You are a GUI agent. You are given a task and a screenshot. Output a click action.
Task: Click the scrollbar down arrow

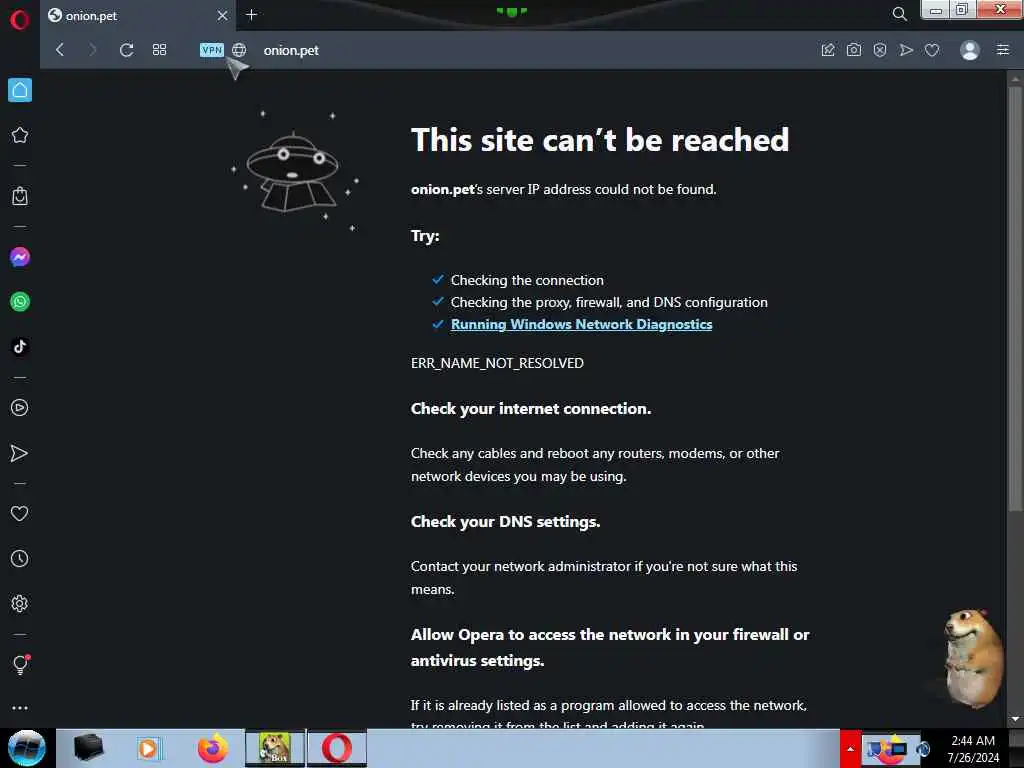pos(1015,719)
